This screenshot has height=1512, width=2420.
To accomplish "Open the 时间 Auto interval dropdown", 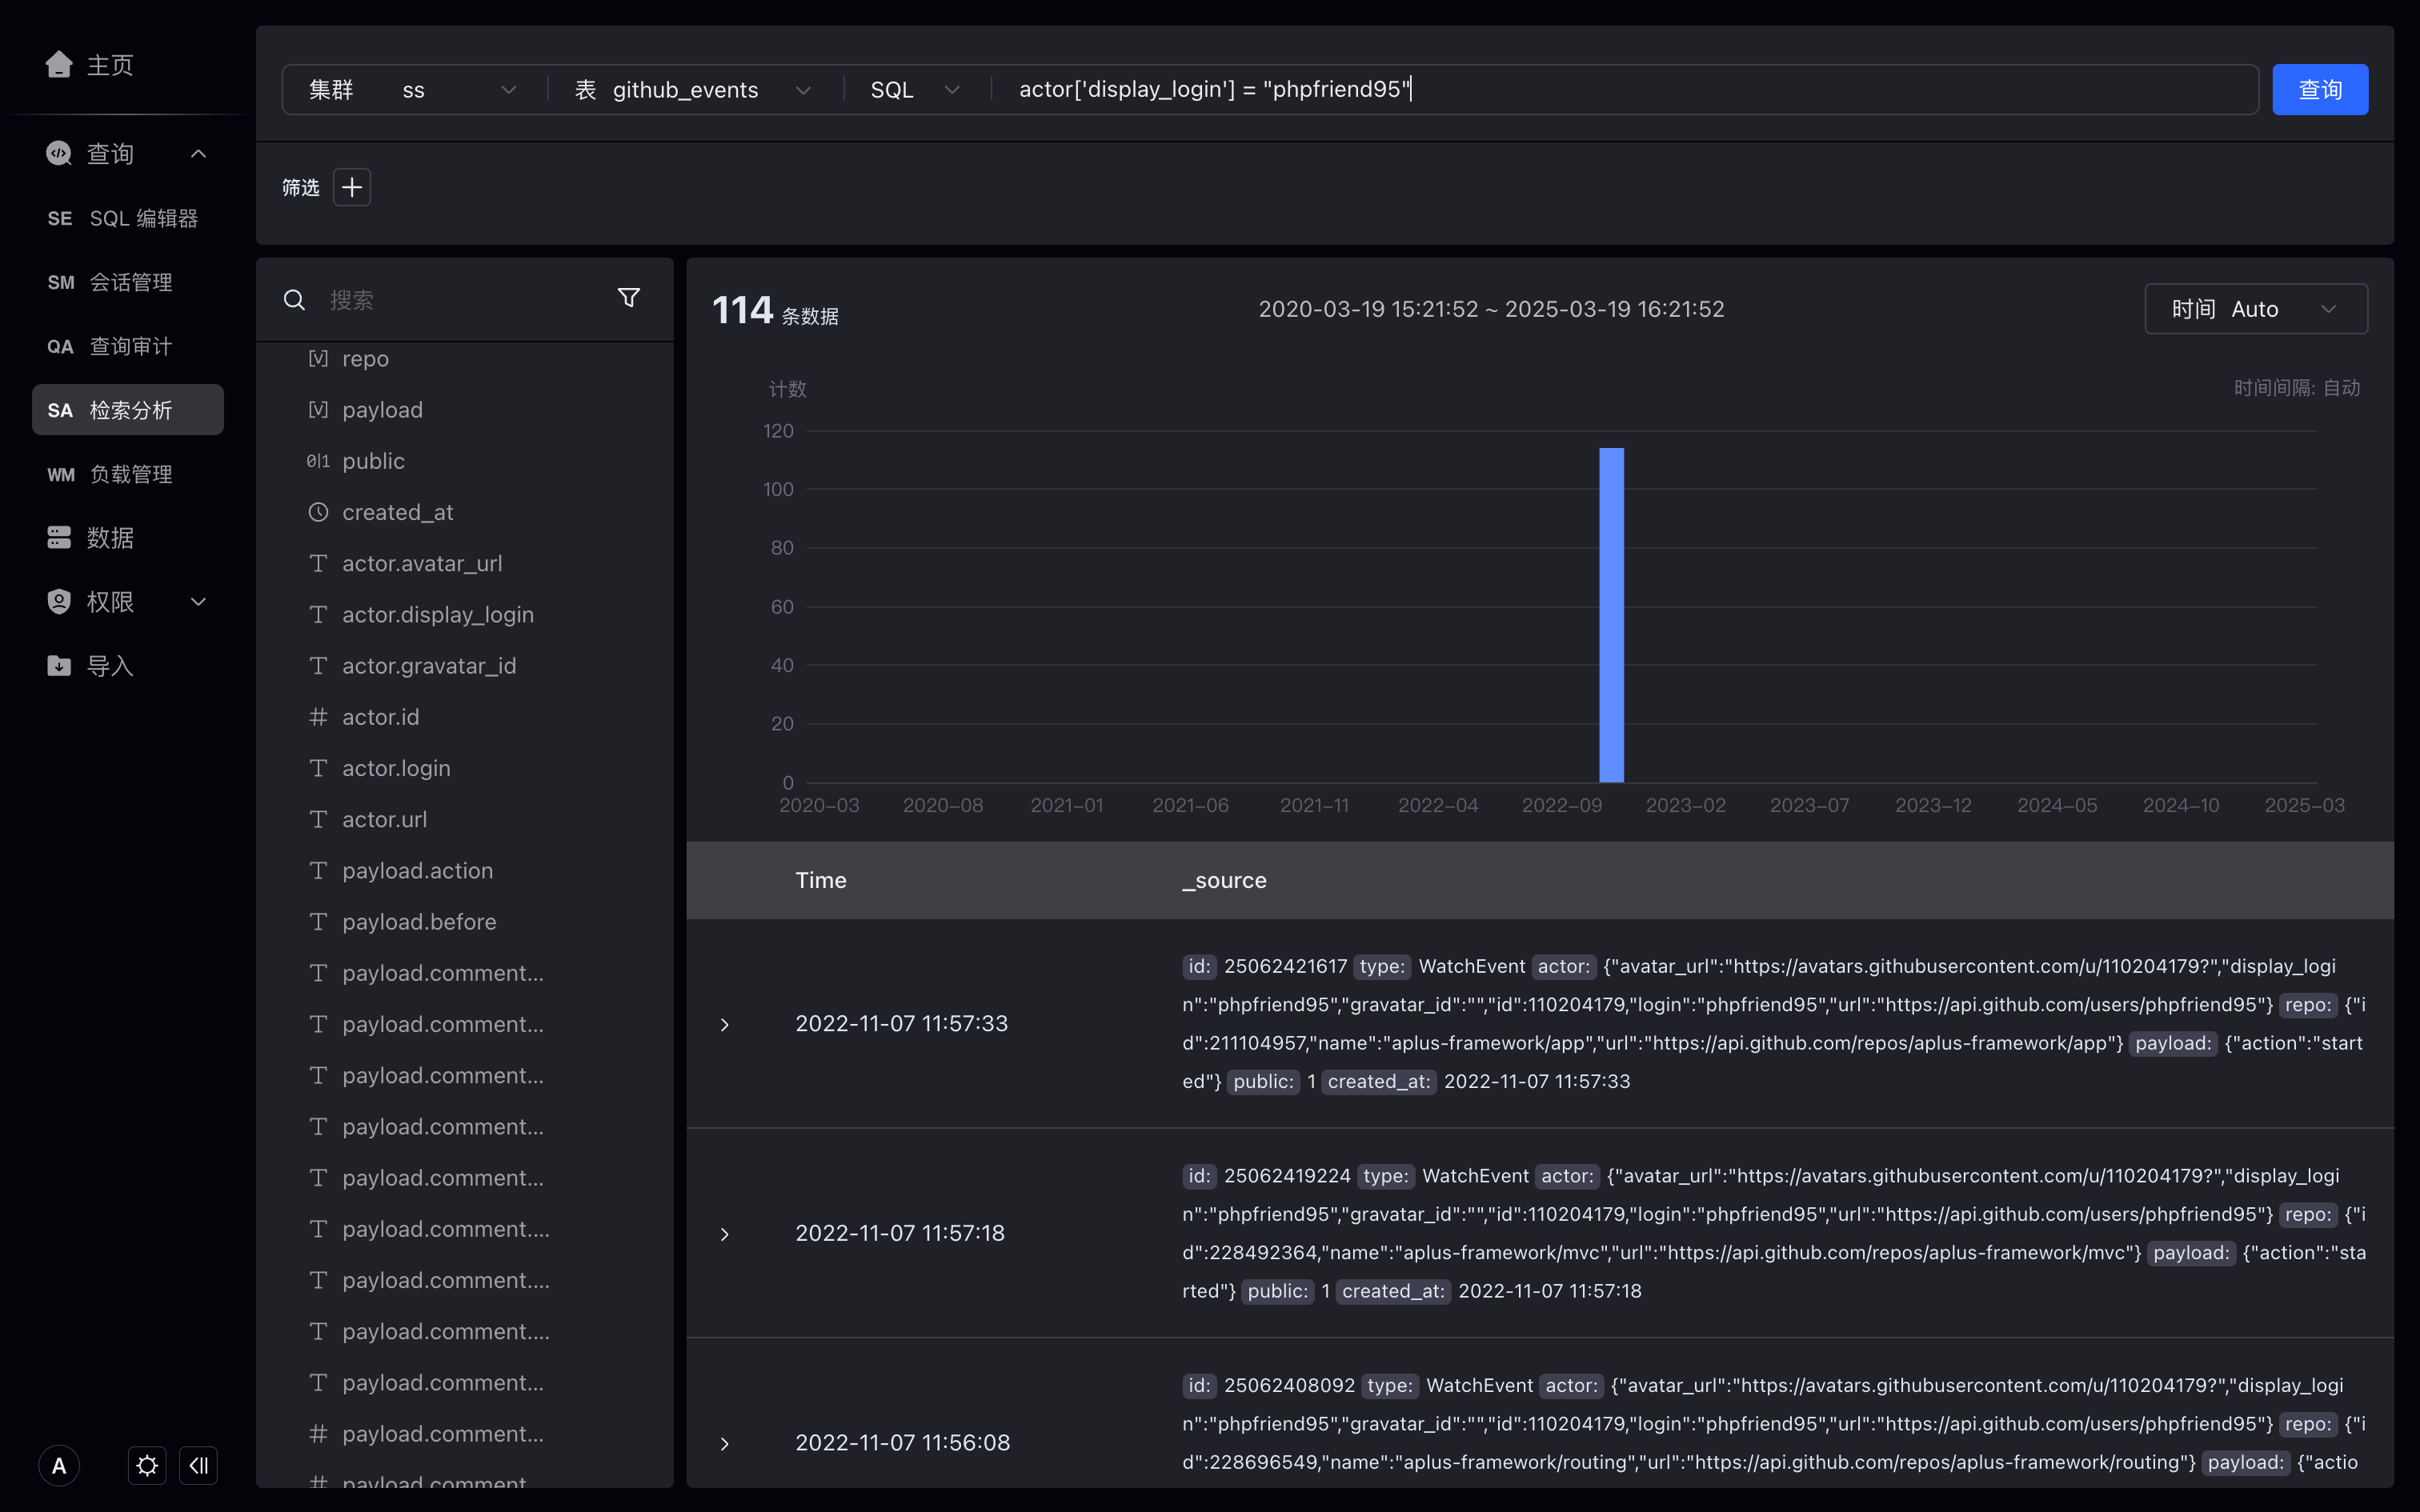I will pos(2256,309).
